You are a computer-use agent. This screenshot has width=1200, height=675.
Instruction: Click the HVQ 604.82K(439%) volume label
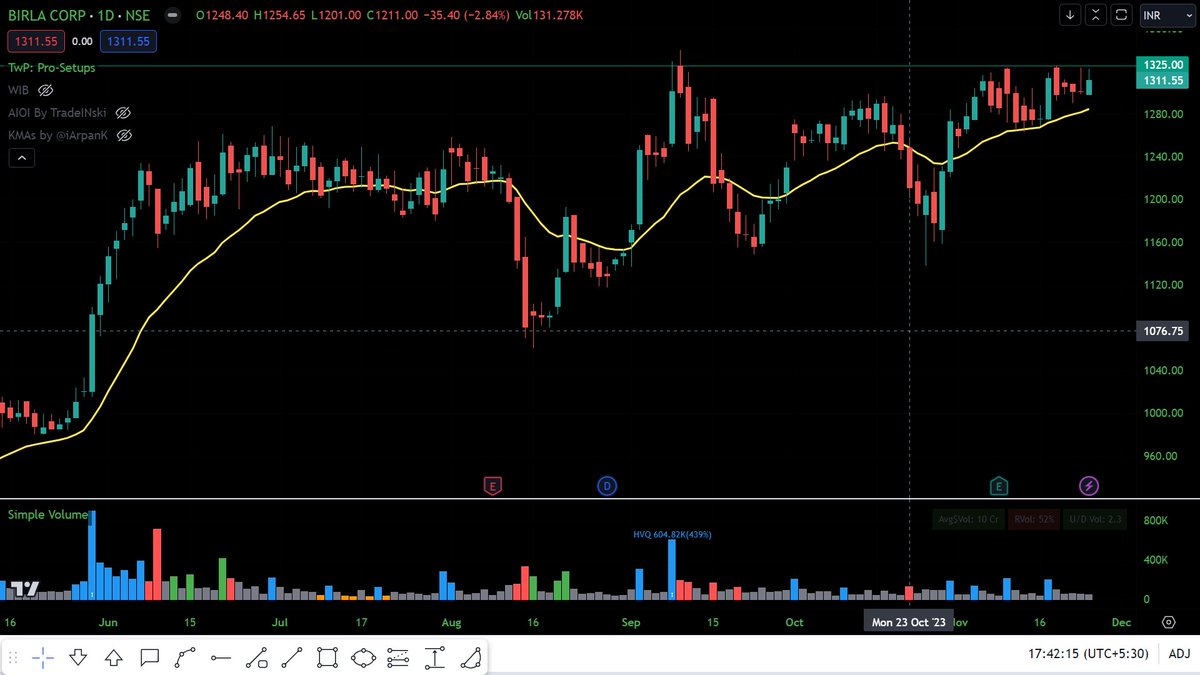(672, 535)
